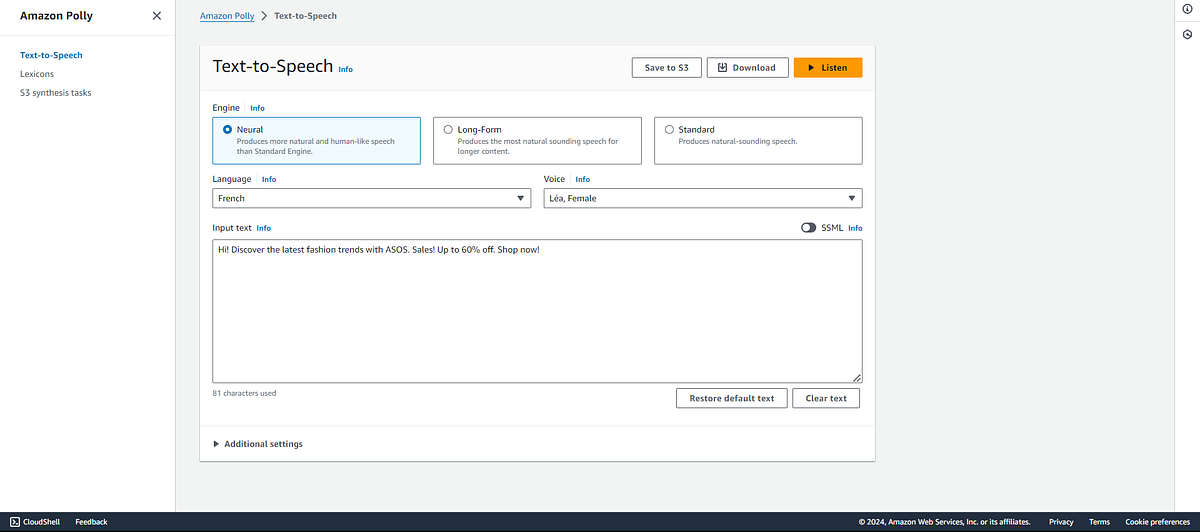Toggle the SSML switch
Screen dimensions: 1200x532
coord(808,228)
